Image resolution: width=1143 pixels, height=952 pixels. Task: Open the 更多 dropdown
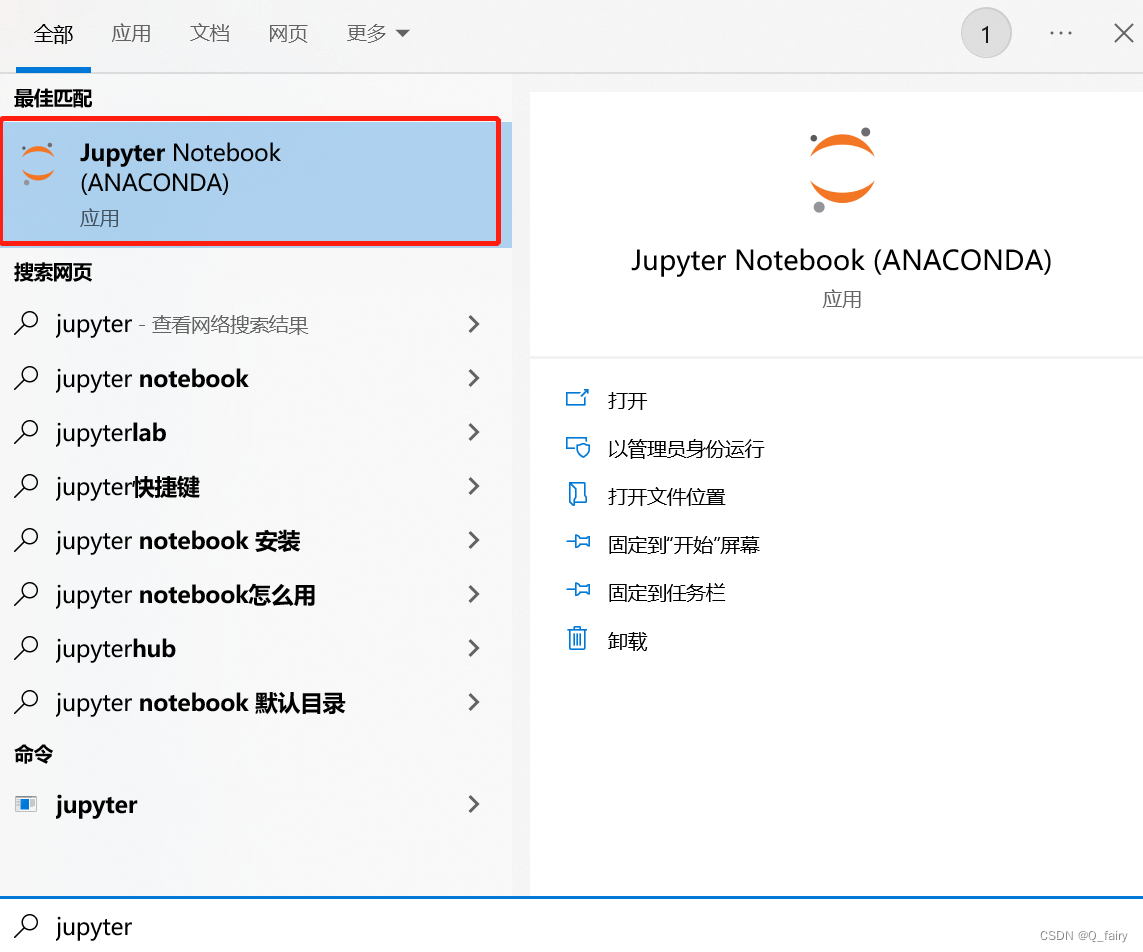378,34
